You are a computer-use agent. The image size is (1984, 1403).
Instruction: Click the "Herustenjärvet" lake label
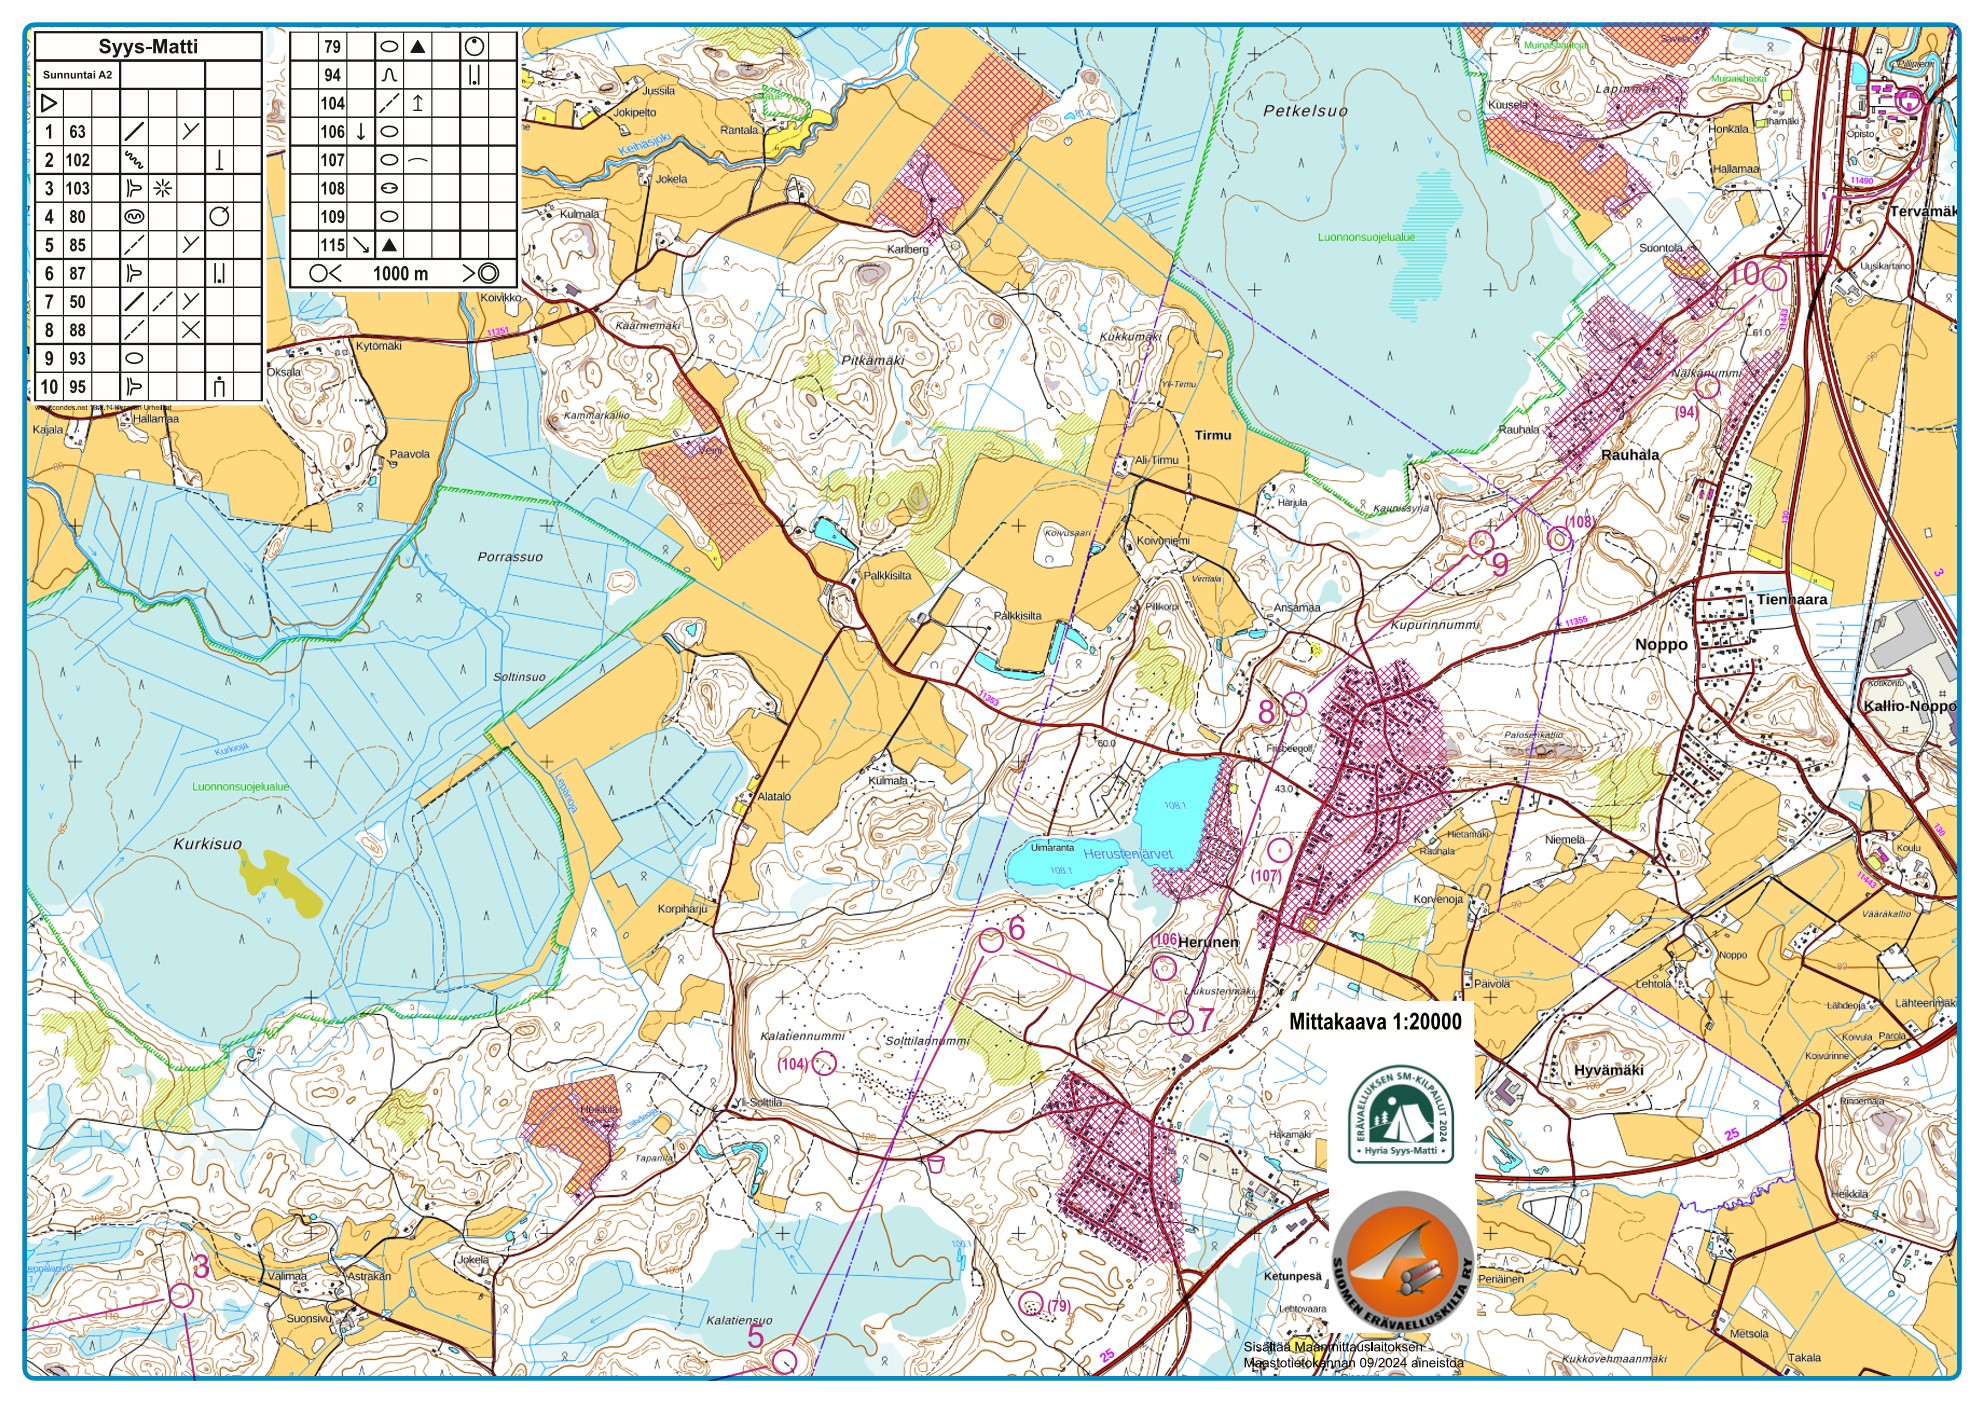[x=1128, y=854]
